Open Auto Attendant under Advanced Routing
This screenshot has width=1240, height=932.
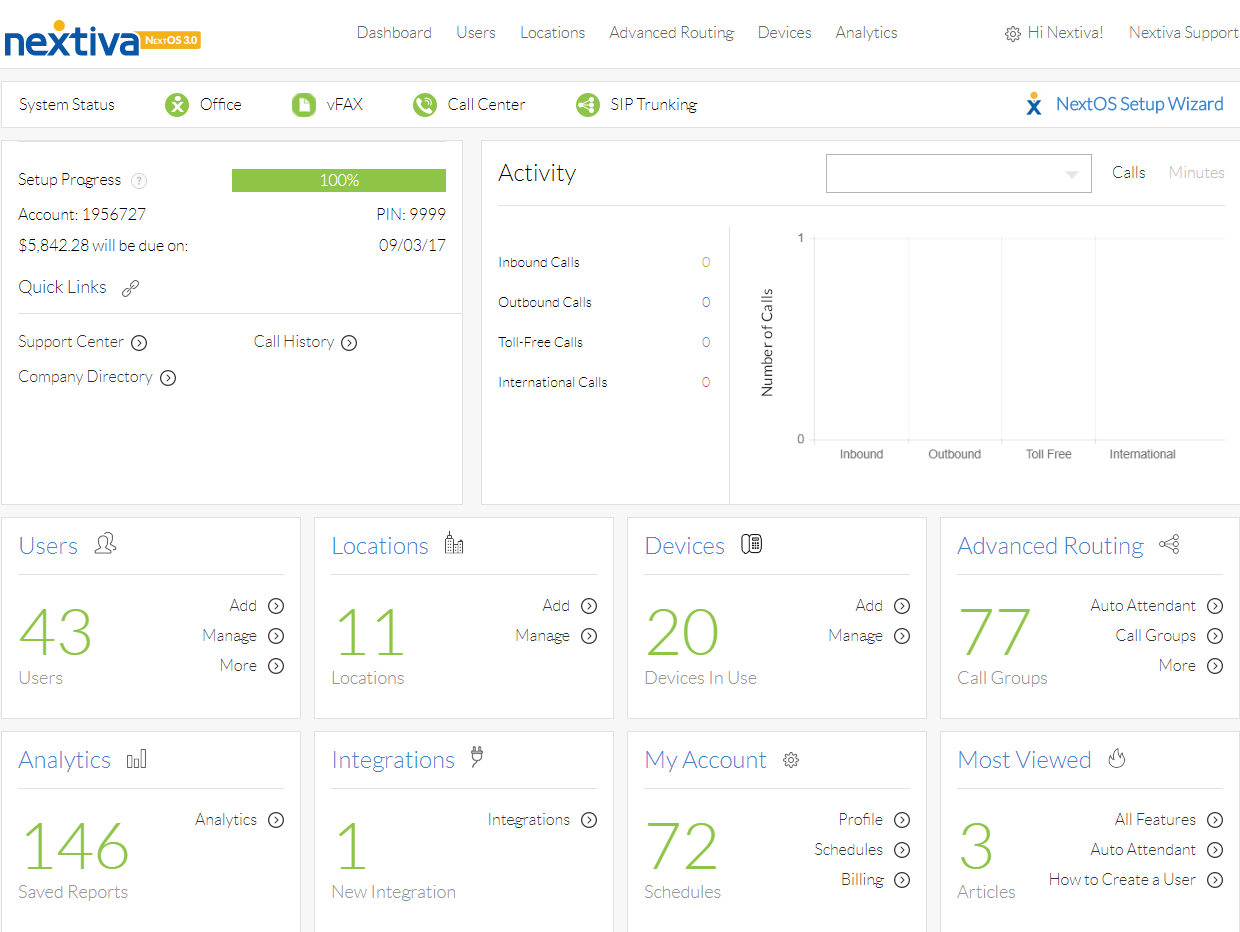click(x=1143, y=606)
